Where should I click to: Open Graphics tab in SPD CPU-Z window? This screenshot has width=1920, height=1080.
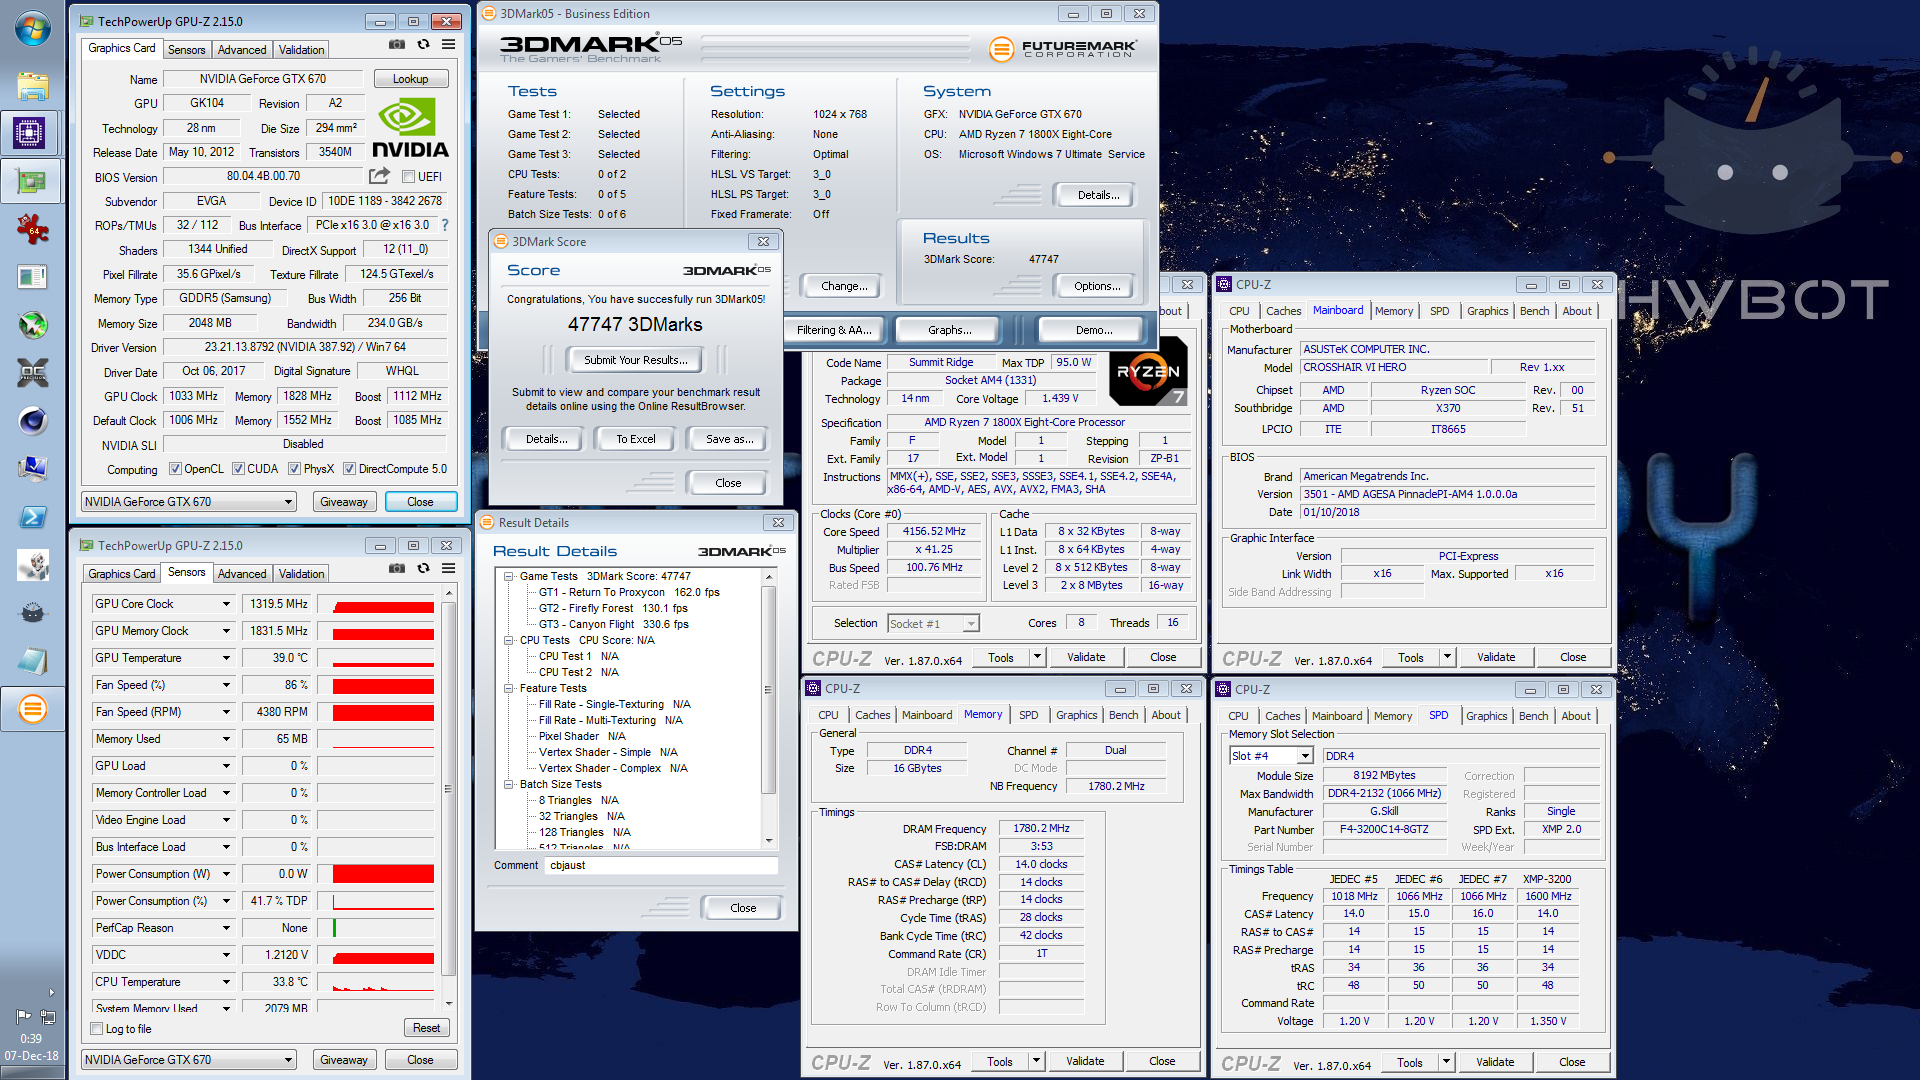click(x=1486, y=716)
